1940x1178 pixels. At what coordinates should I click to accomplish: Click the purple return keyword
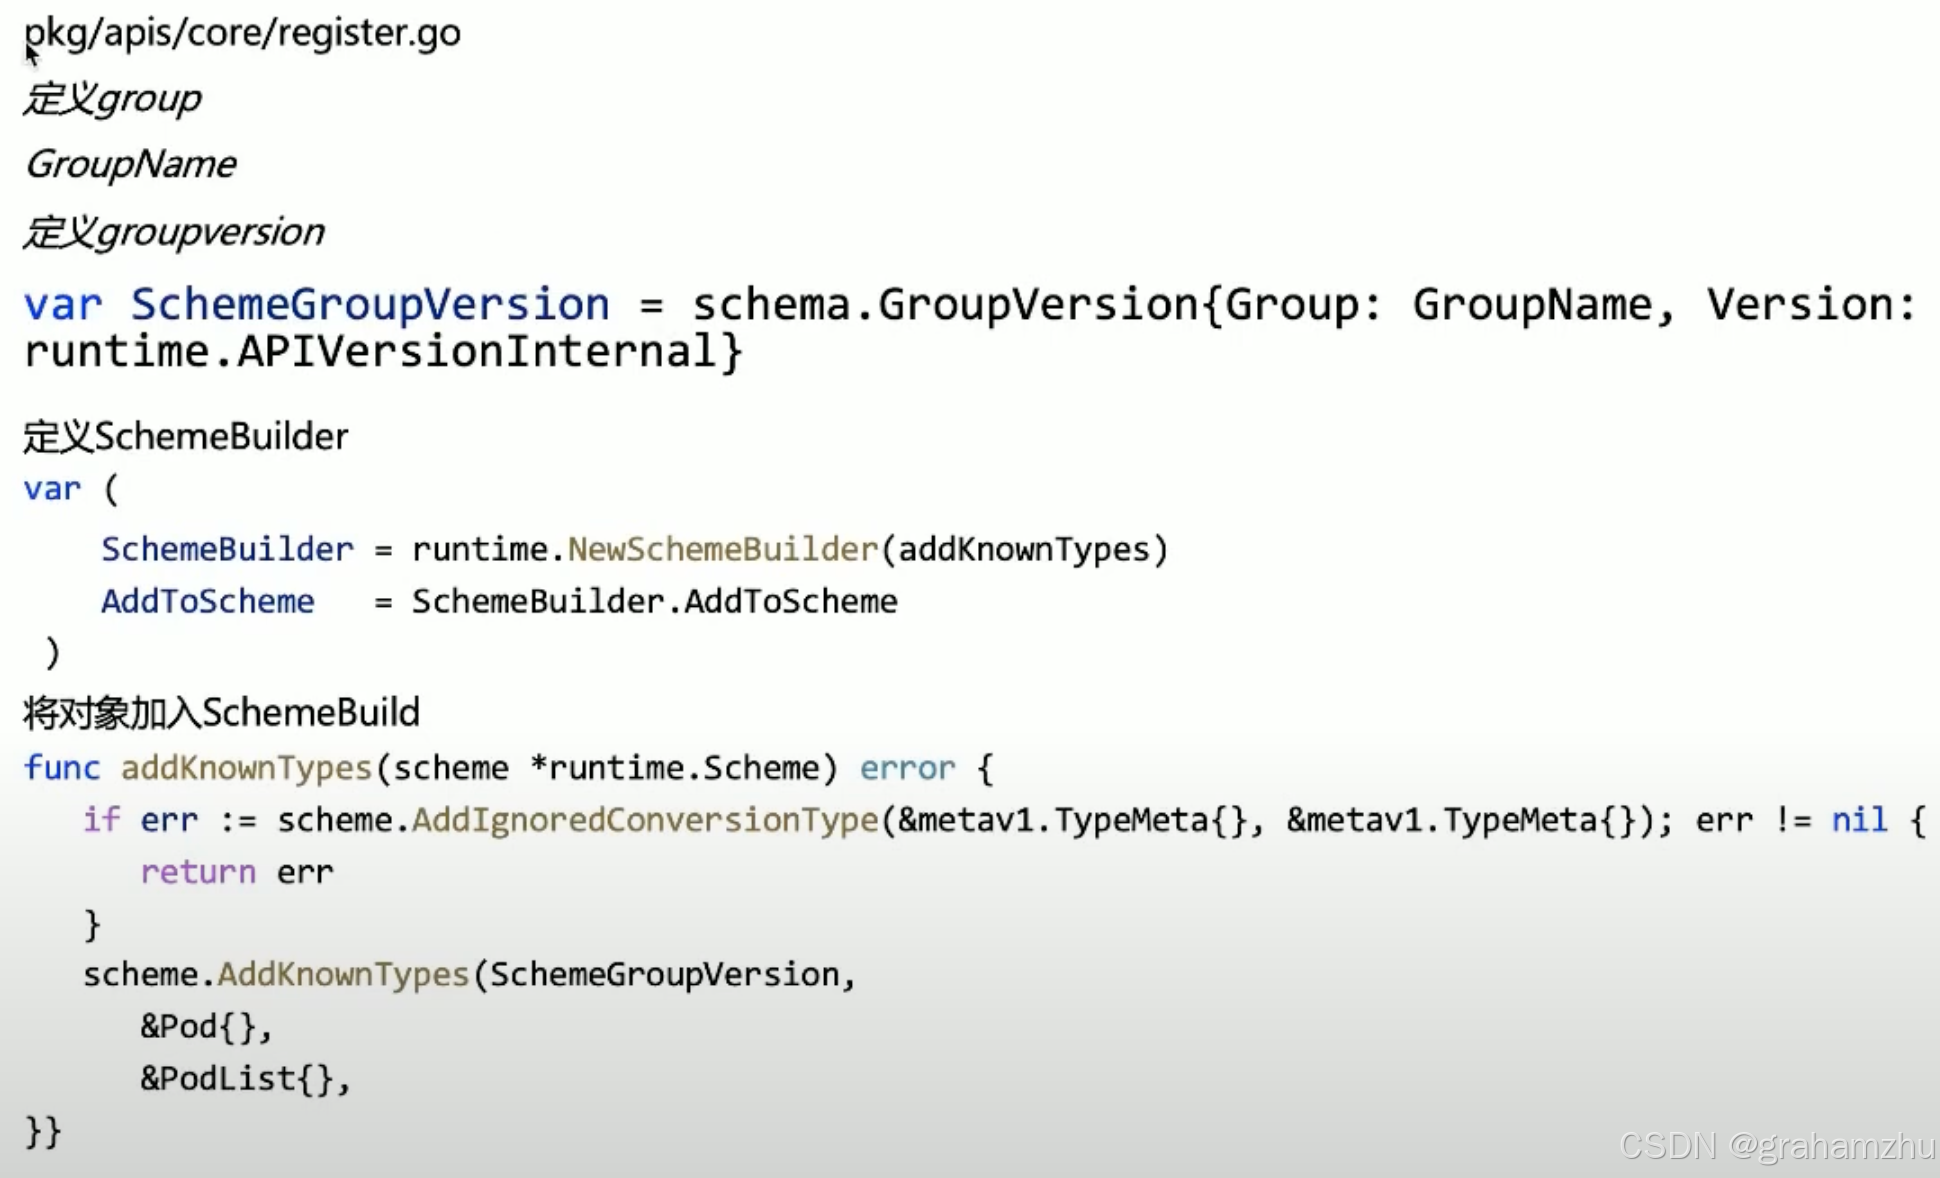(x=198, y=872)
